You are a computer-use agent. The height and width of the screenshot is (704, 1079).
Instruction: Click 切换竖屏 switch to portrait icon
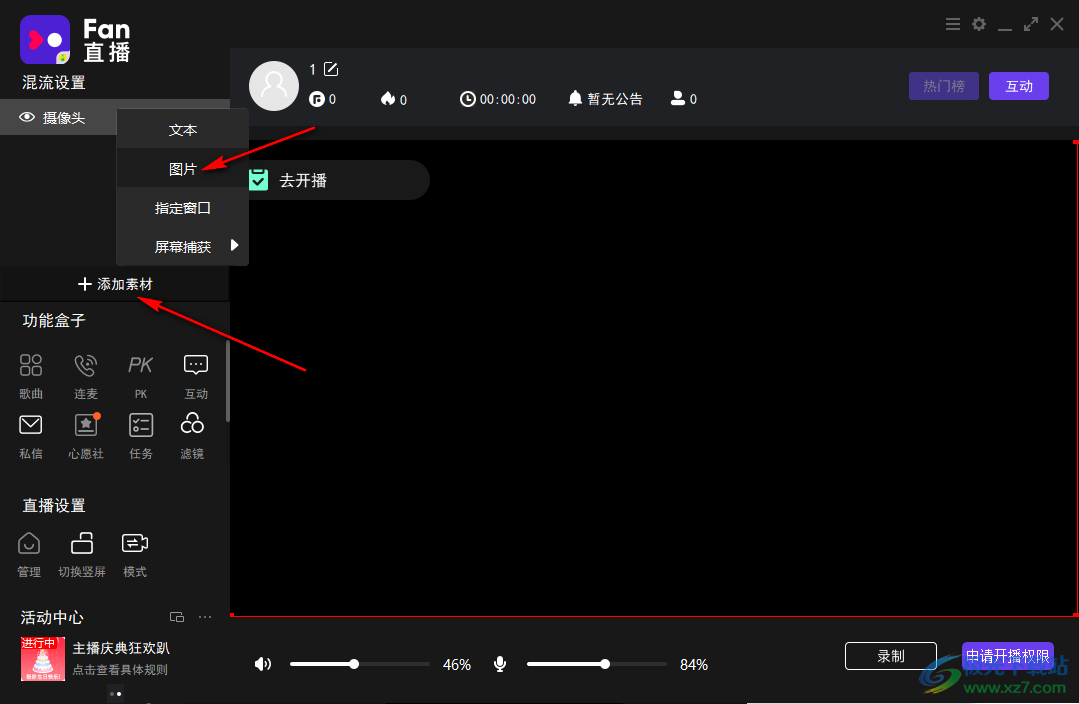coord(82,544)
